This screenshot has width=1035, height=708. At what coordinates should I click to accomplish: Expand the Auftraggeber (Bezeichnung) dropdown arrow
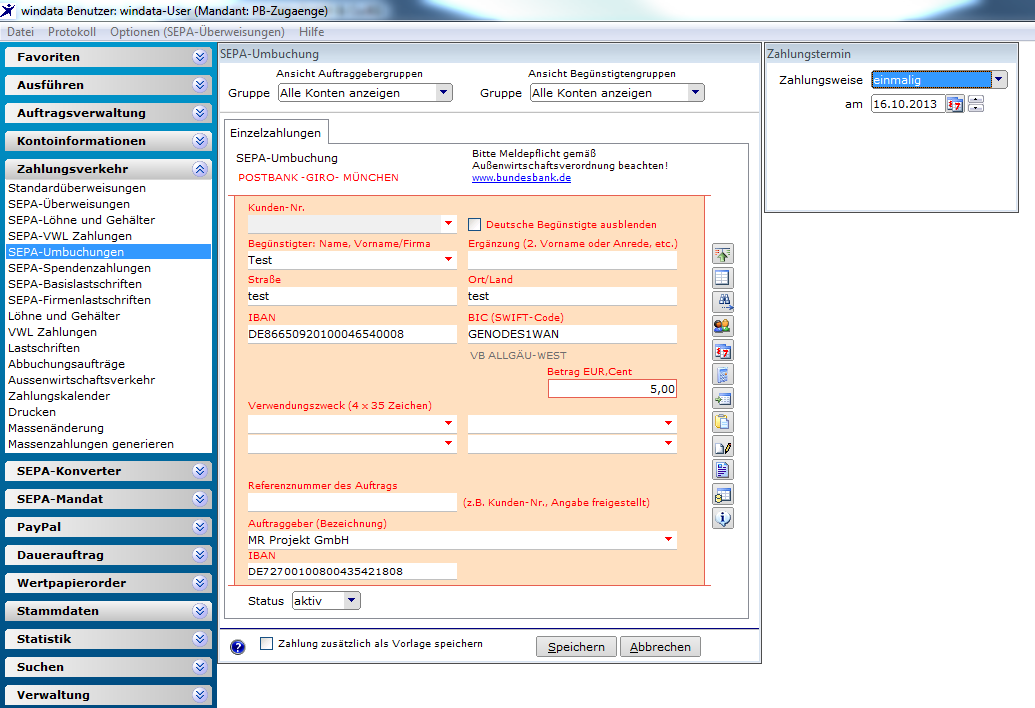[x=669, y=540]
